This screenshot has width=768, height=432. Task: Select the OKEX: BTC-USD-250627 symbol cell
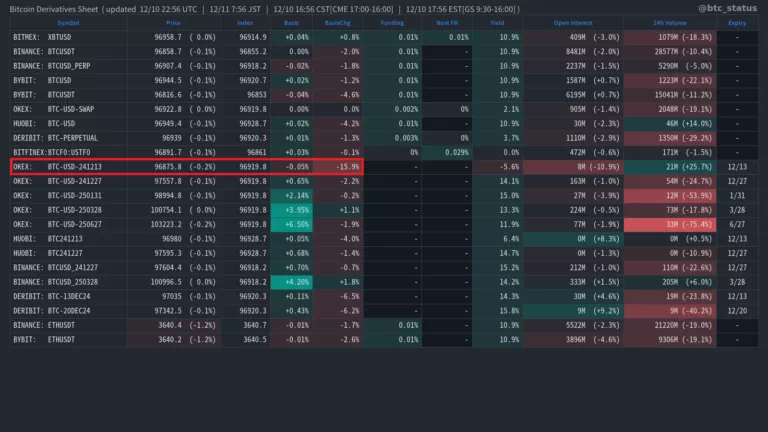(68, 224)
